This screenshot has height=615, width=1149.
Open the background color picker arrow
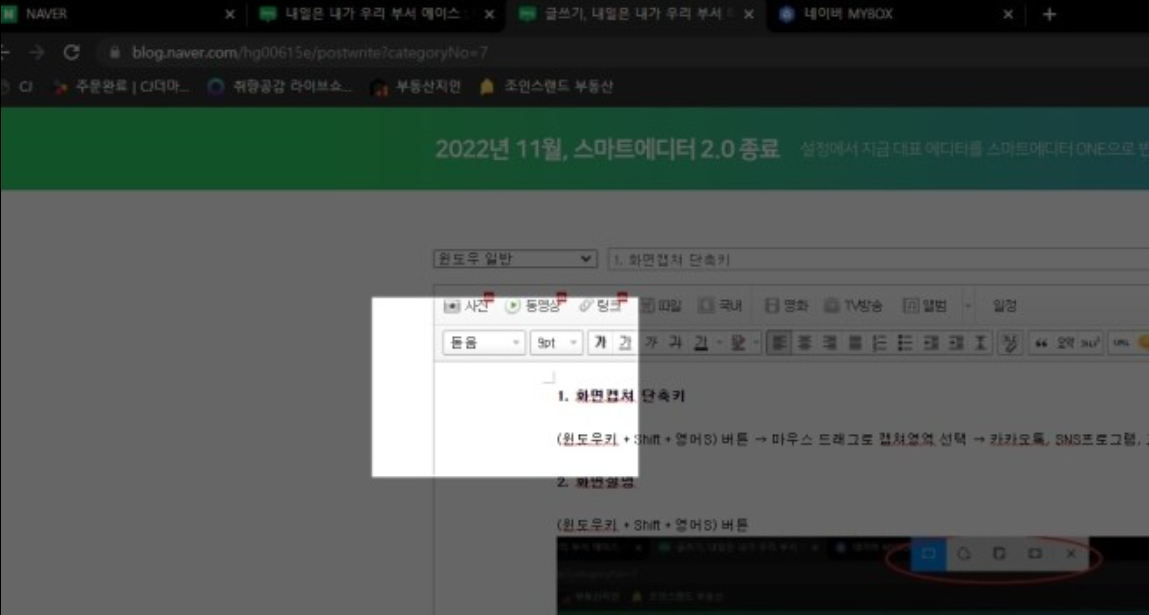(x=755, y=342)
